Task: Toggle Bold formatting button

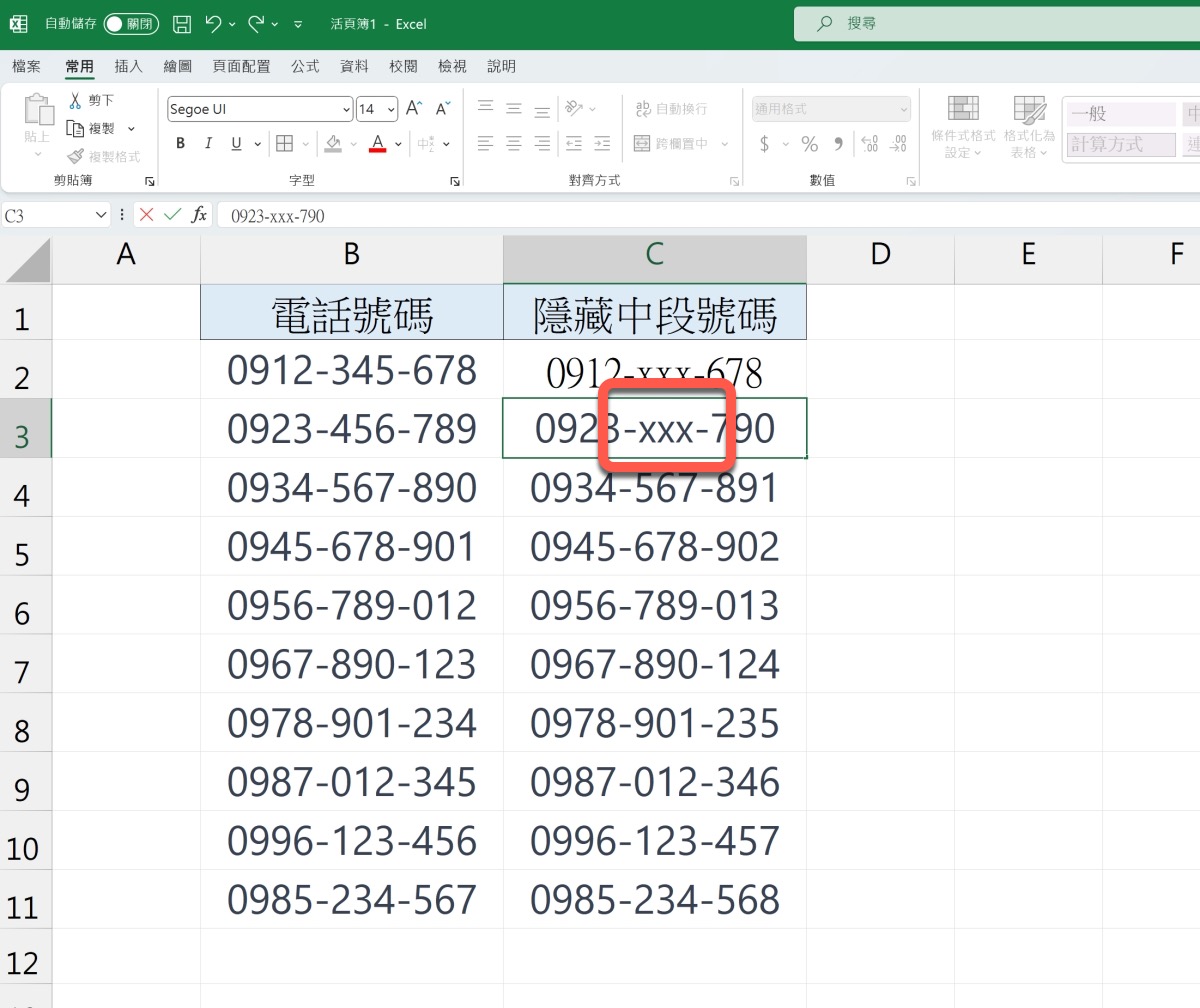Action: pos(180,144)
